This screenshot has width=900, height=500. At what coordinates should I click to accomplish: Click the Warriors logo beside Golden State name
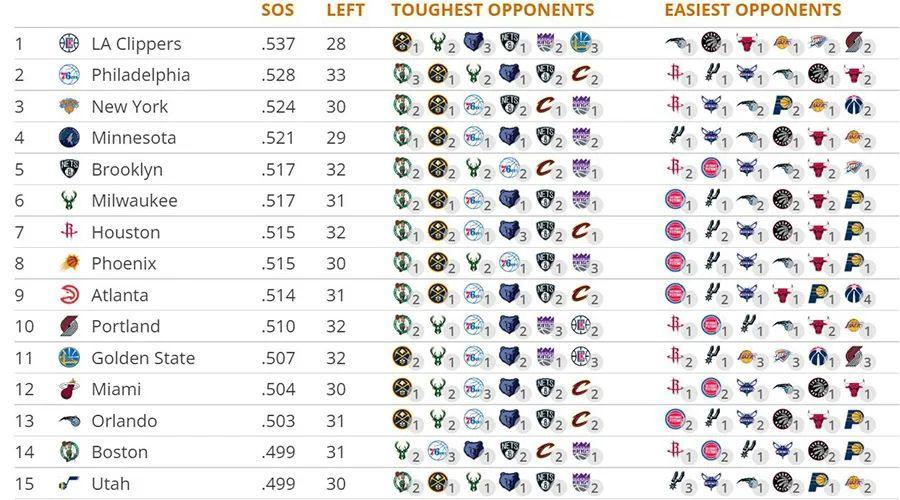point(69,358)
